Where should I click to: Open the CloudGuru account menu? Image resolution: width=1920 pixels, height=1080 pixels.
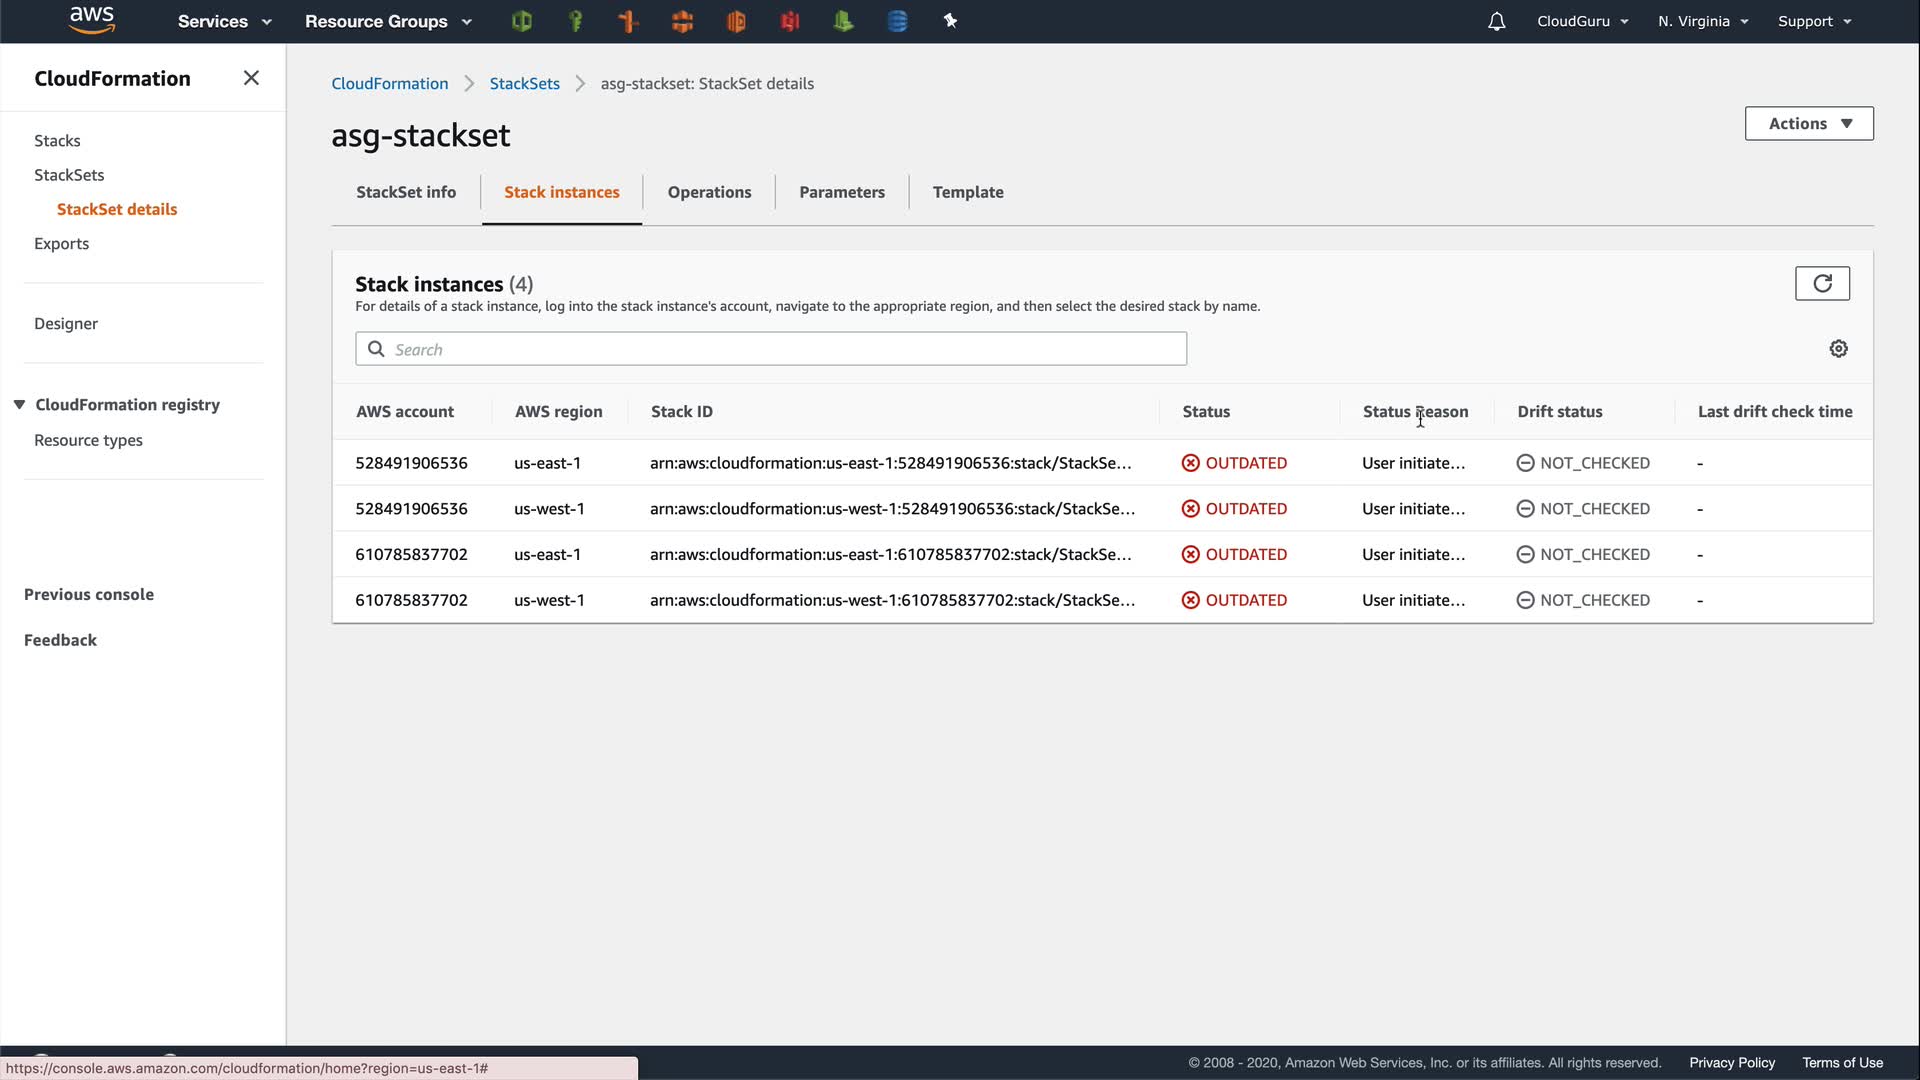click(1582, 21)
